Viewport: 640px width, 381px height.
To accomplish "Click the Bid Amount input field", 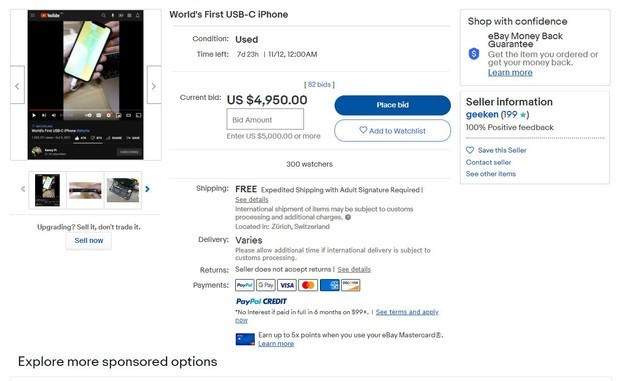I will pyautogui.click(x=265, y=119).
